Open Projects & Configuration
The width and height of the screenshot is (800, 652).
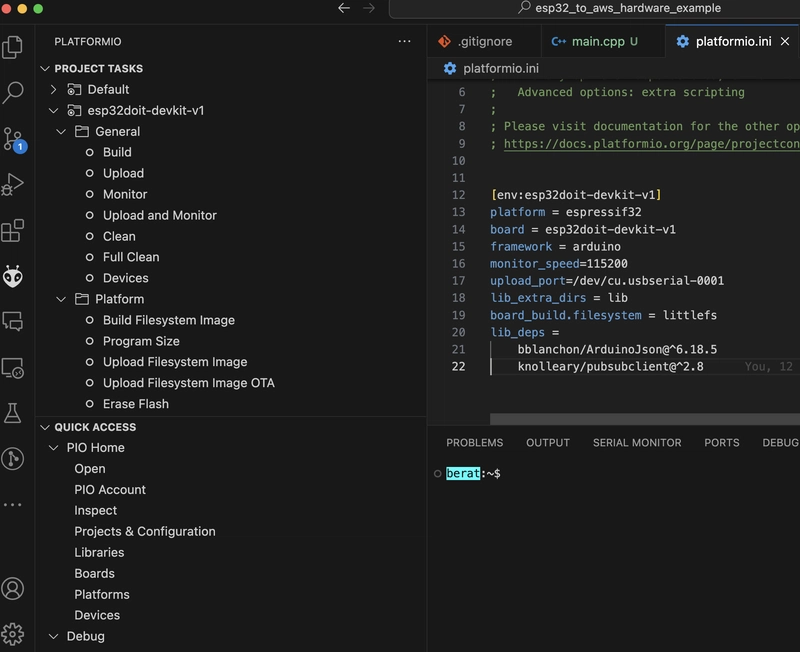tap(144, 531)
